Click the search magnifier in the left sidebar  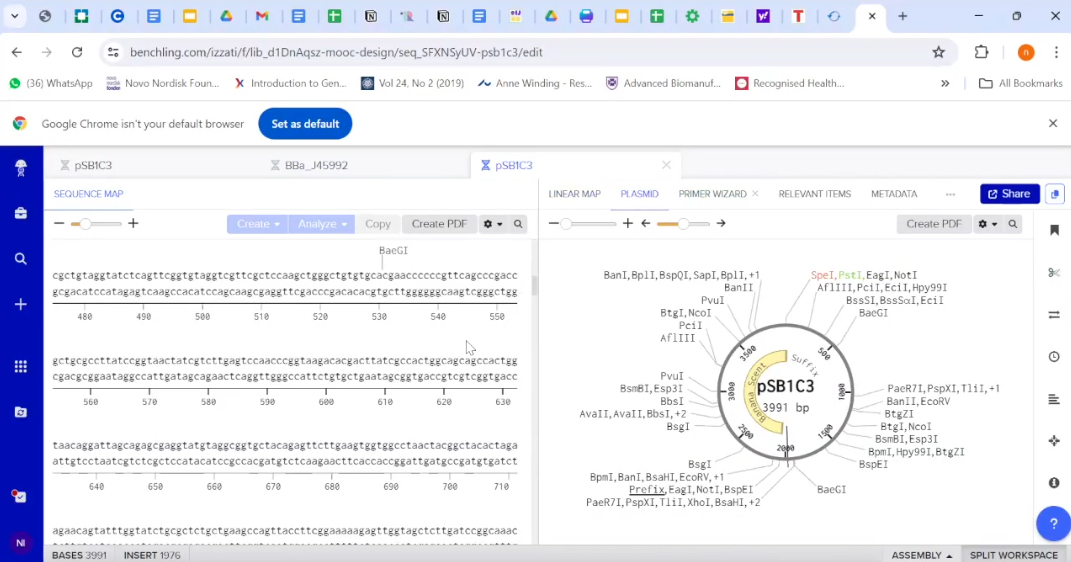coord(20,259)
